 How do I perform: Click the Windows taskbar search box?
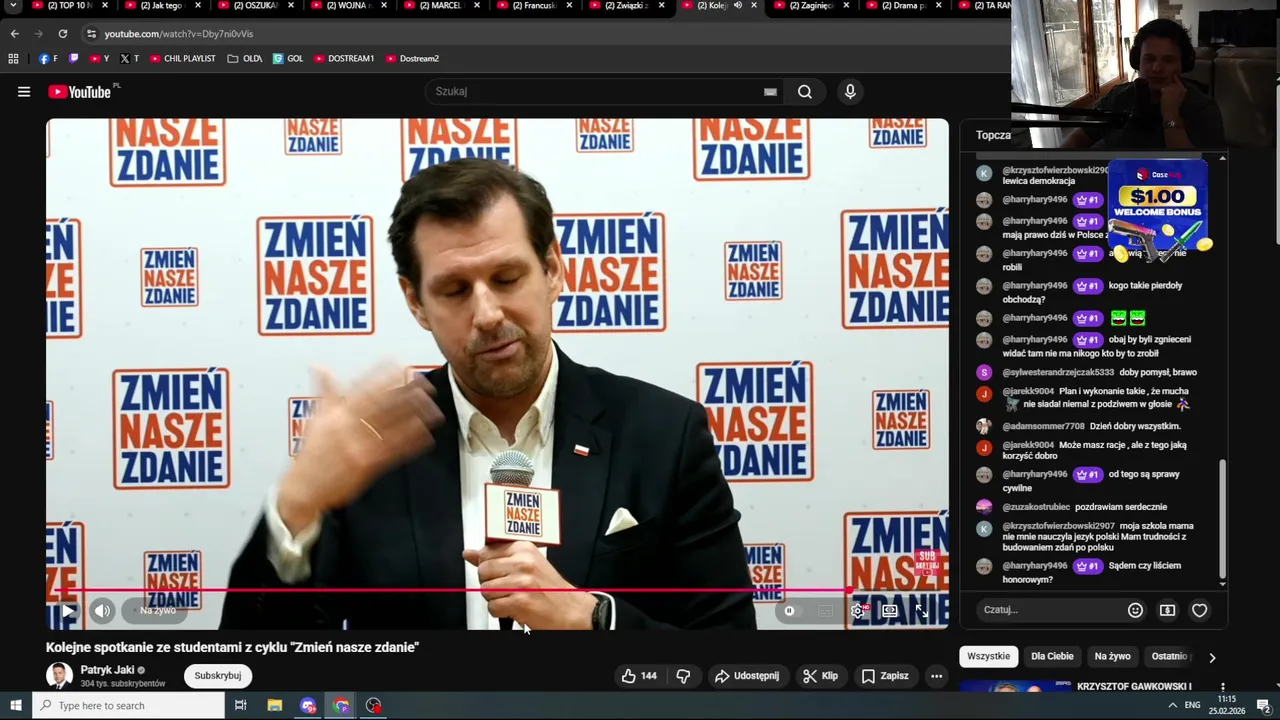pyautogui.click(x=128, y=705)
